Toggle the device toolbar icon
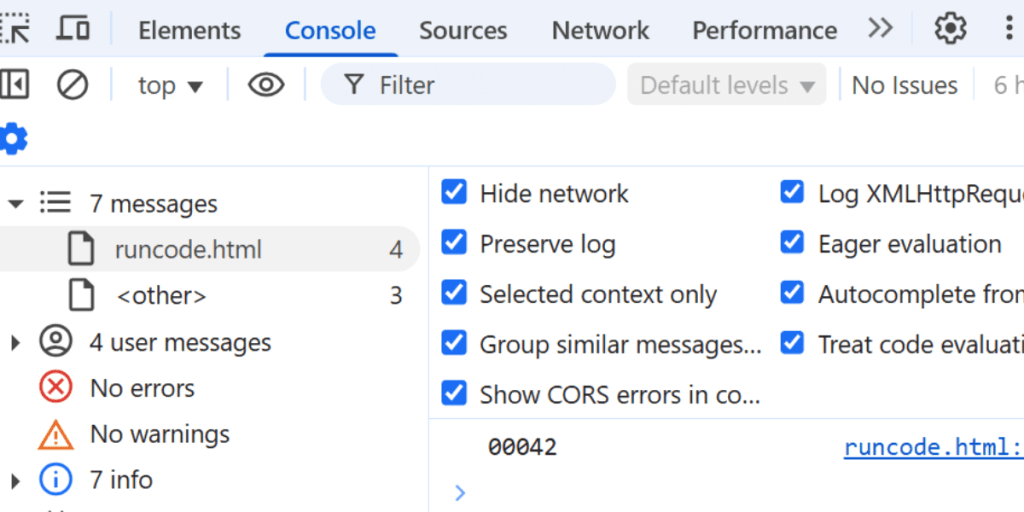The image size is (1024, 512). click(x=73, y=29)
